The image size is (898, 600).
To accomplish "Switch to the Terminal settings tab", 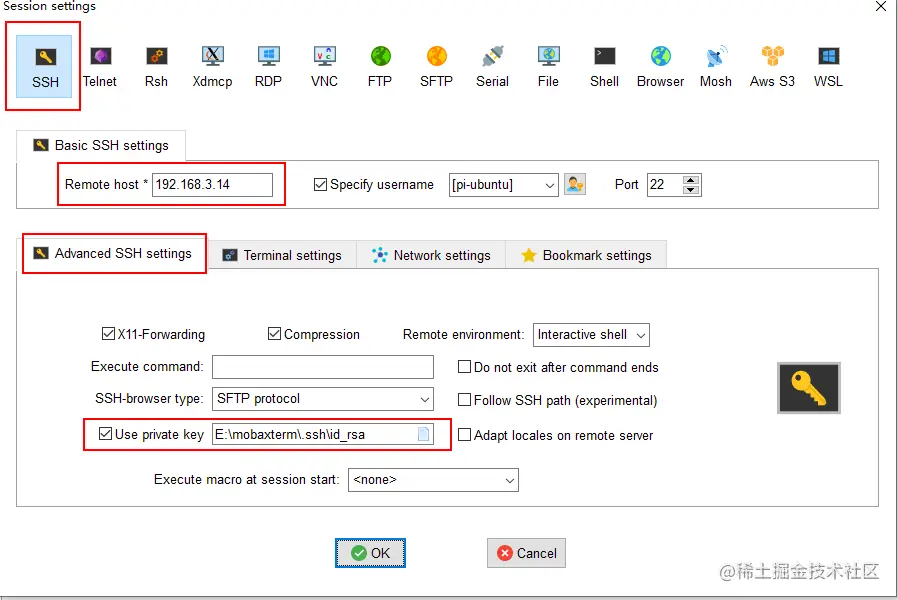I will (282, 255).
